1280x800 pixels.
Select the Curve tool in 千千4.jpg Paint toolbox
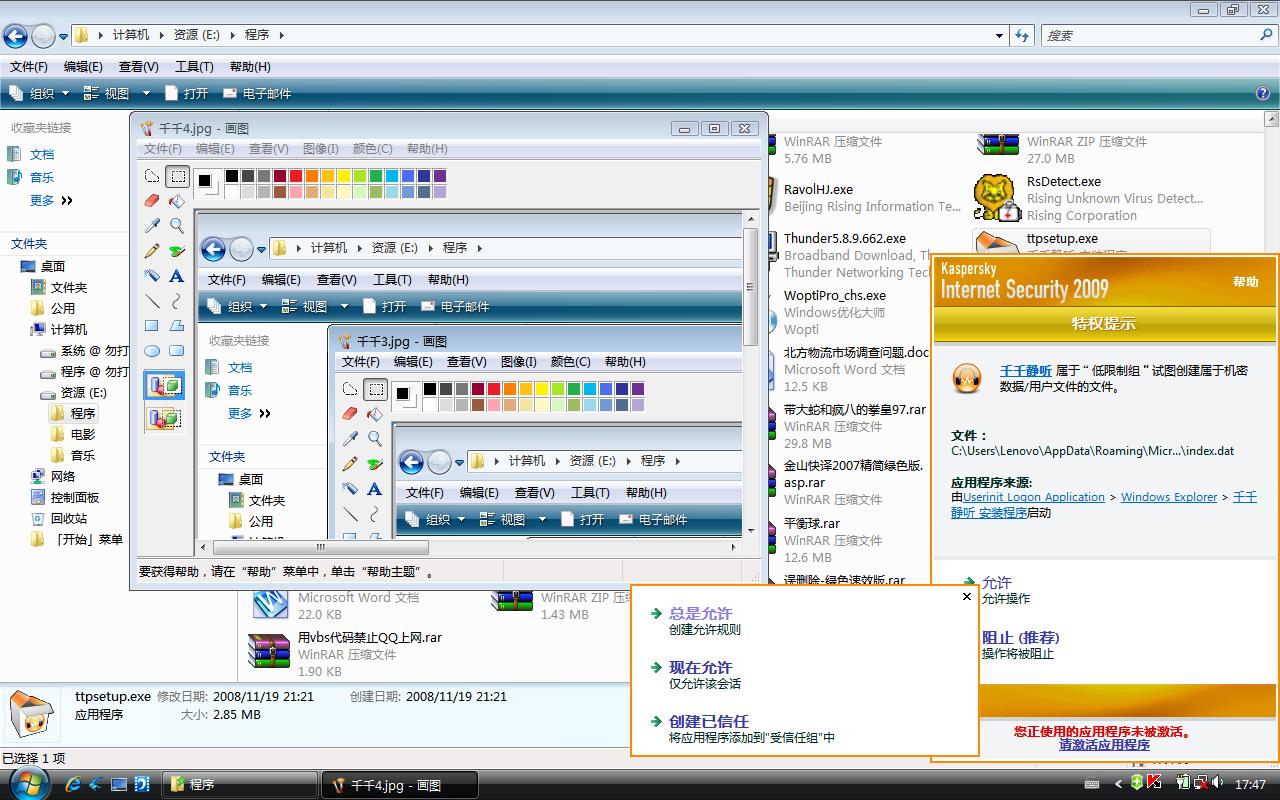click(x=177, y=301)
